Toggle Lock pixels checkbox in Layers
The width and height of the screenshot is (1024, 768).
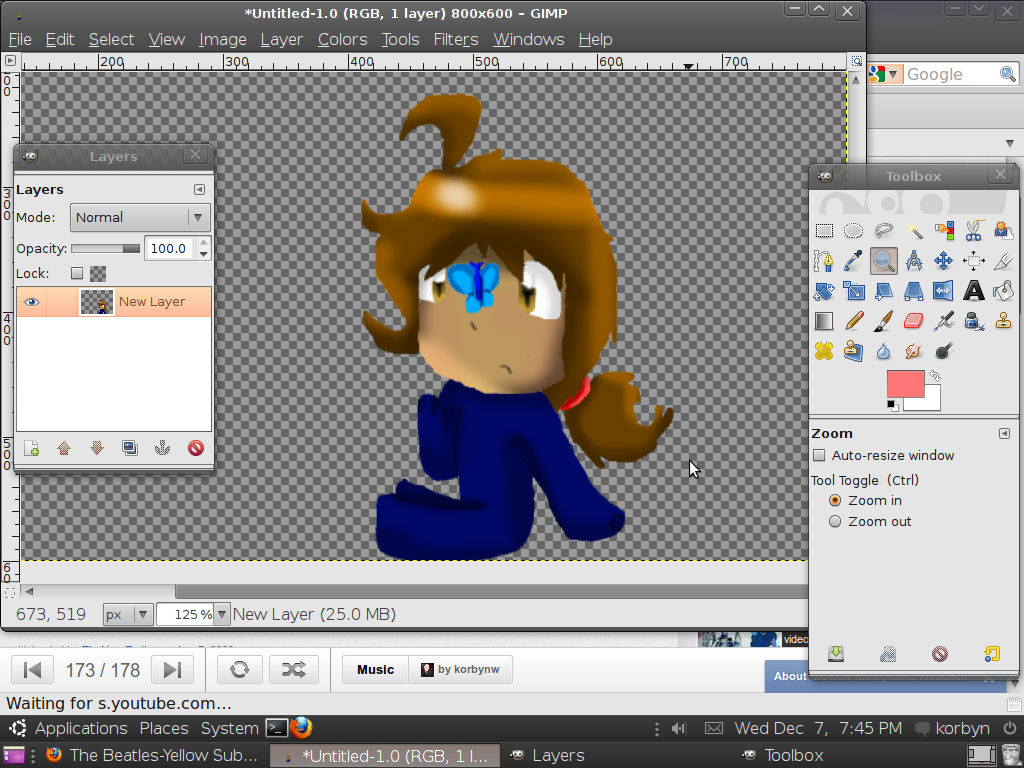[77, 273]
